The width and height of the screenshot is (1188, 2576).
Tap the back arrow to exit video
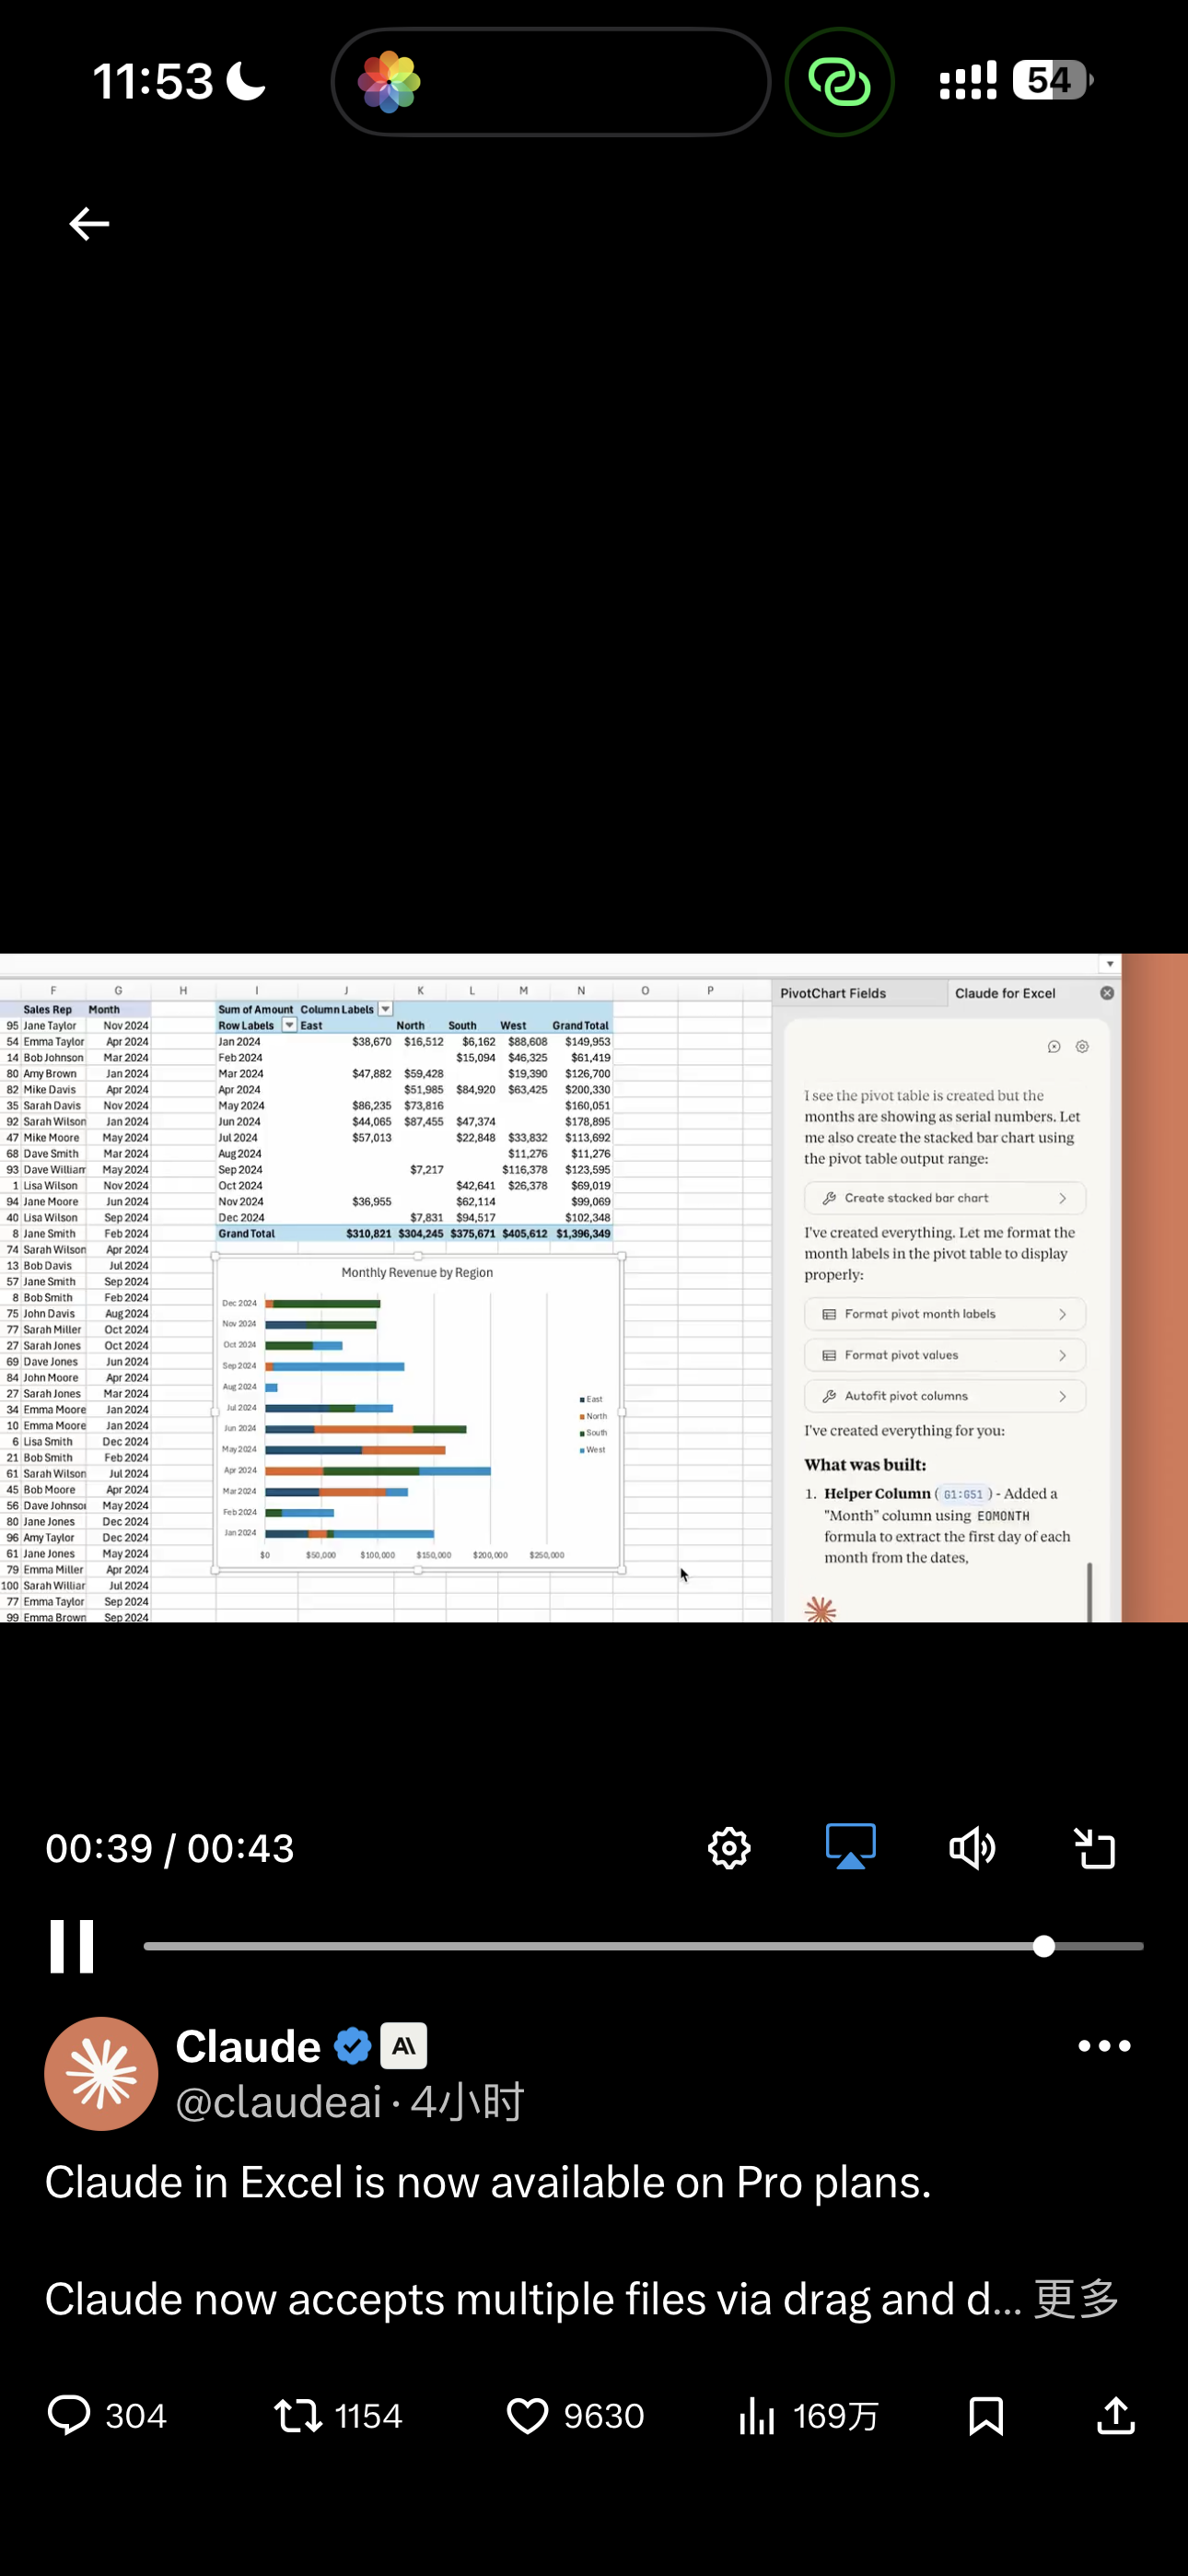tap(88, 224)
